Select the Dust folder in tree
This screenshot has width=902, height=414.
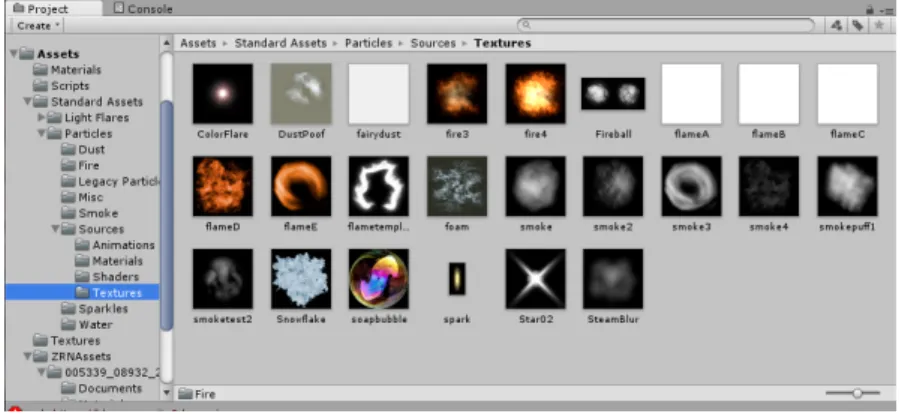point(83,150)
